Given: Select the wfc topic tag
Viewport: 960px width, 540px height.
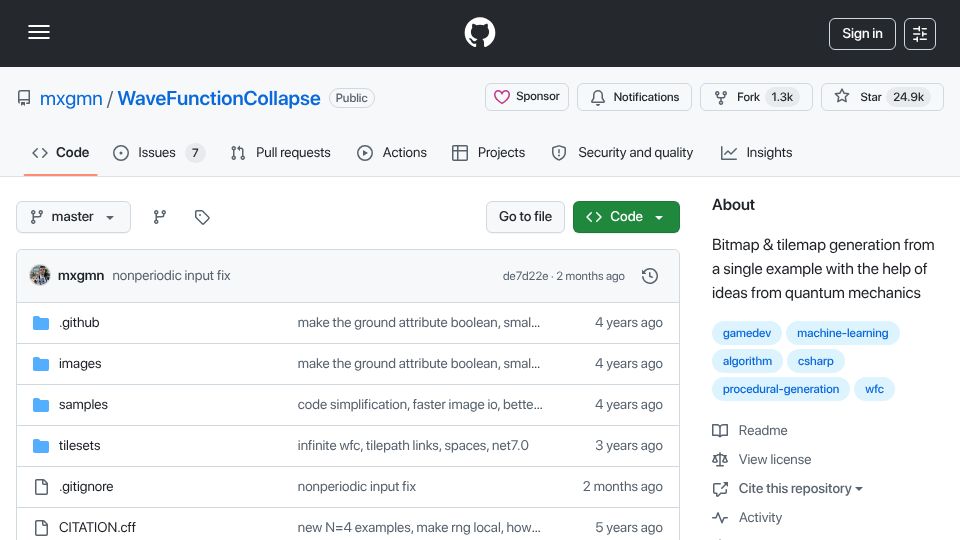Looking at the screenshot, I should coord(874,389).
